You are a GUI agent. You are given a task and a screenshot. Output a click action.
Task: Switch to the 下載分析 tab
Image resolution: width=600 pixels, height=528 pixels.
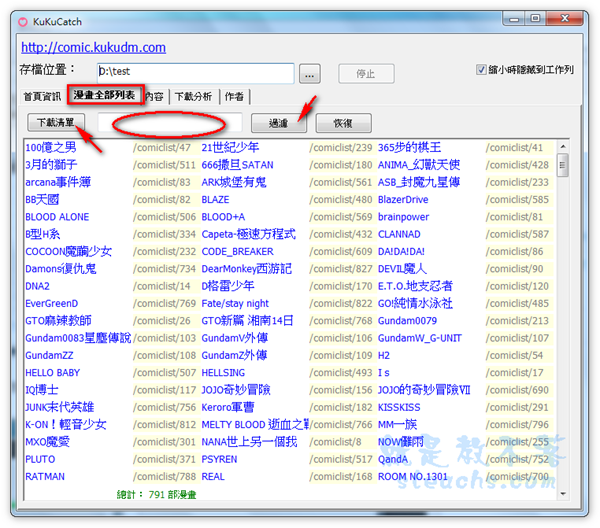coord(193,96)
